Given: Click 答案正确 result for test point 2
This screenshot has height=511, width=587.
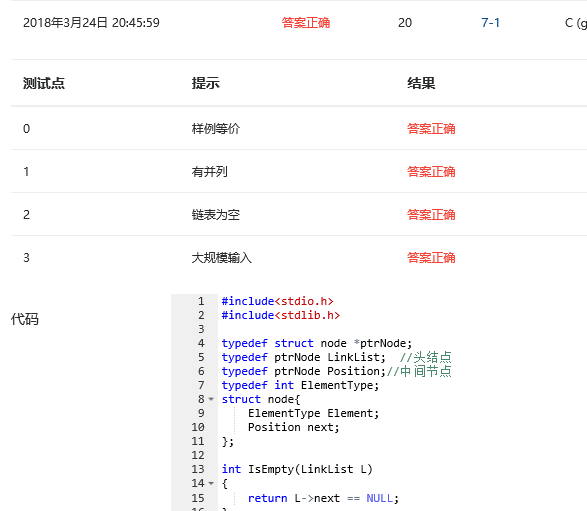Looking at the screenshot, I should tap(431, 215).
